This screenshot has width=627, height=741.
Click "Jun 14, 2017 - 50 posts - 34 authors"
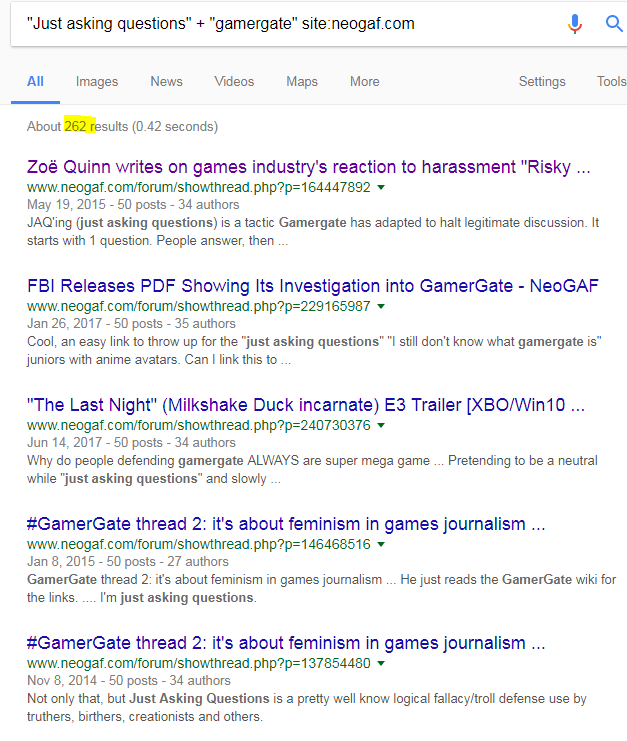point(131,443)
